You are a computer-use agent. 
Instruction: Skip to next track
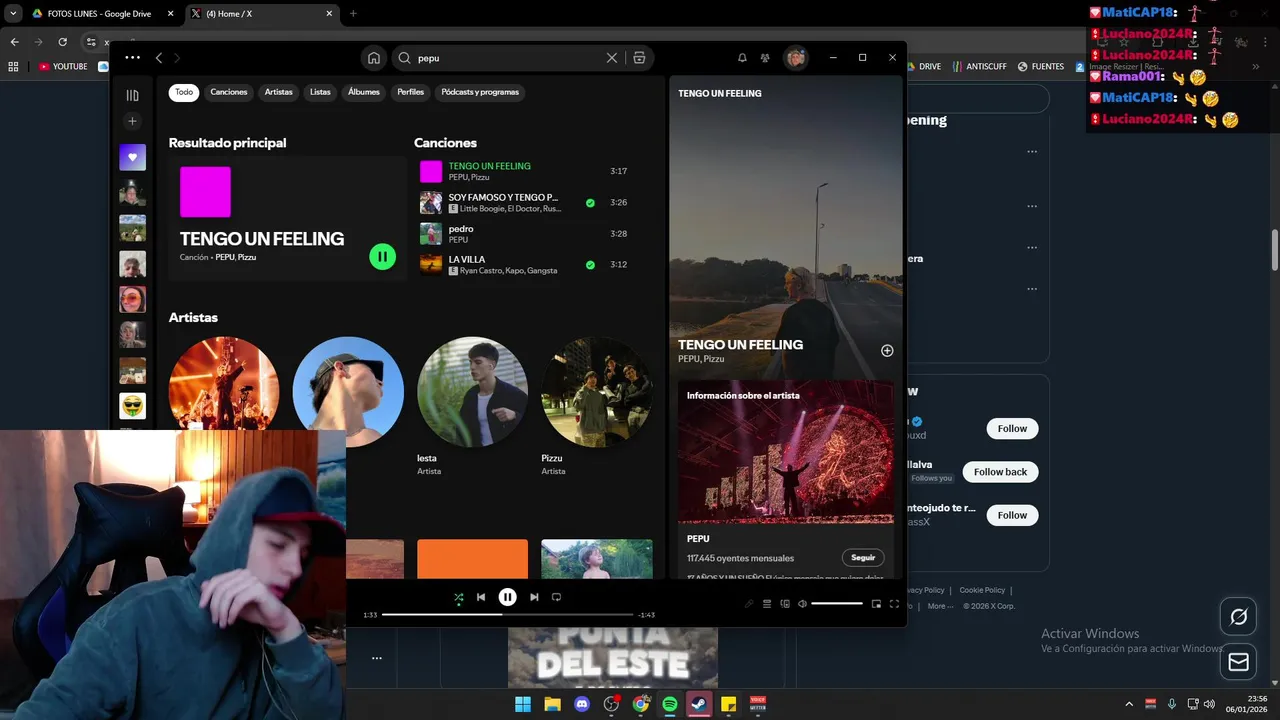coord(534,597)
